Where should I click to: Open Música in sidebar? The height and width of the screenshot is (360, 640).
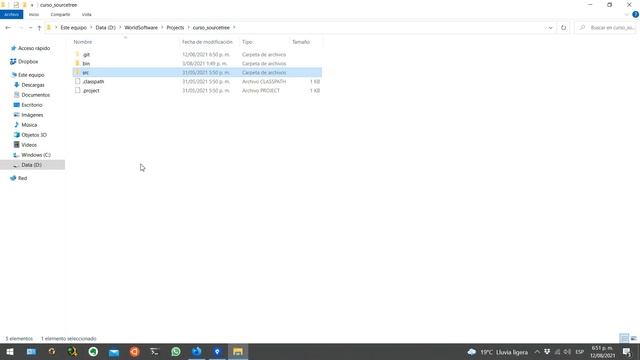pos(29,125)
